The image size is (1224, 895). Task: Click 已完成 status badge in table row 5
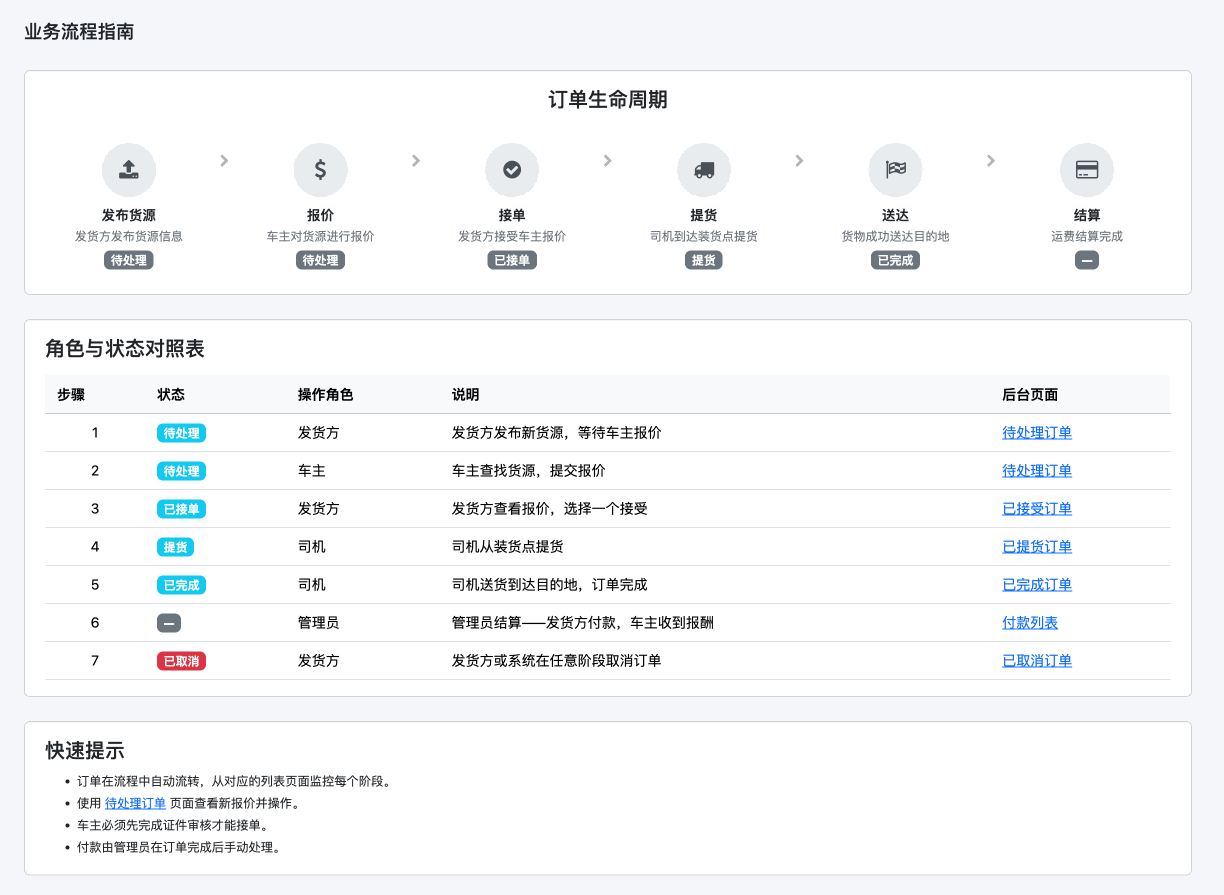[182, 585]
